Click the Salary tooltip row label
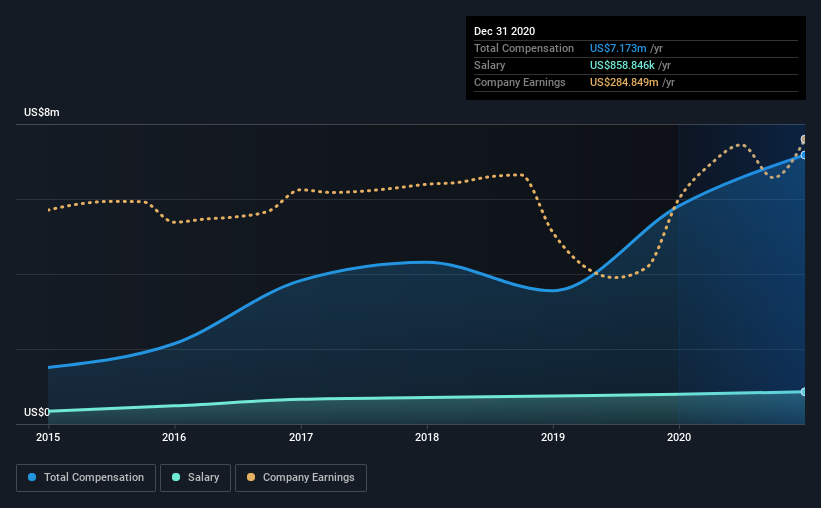The image size is (821, 508). tap(490, 65)
